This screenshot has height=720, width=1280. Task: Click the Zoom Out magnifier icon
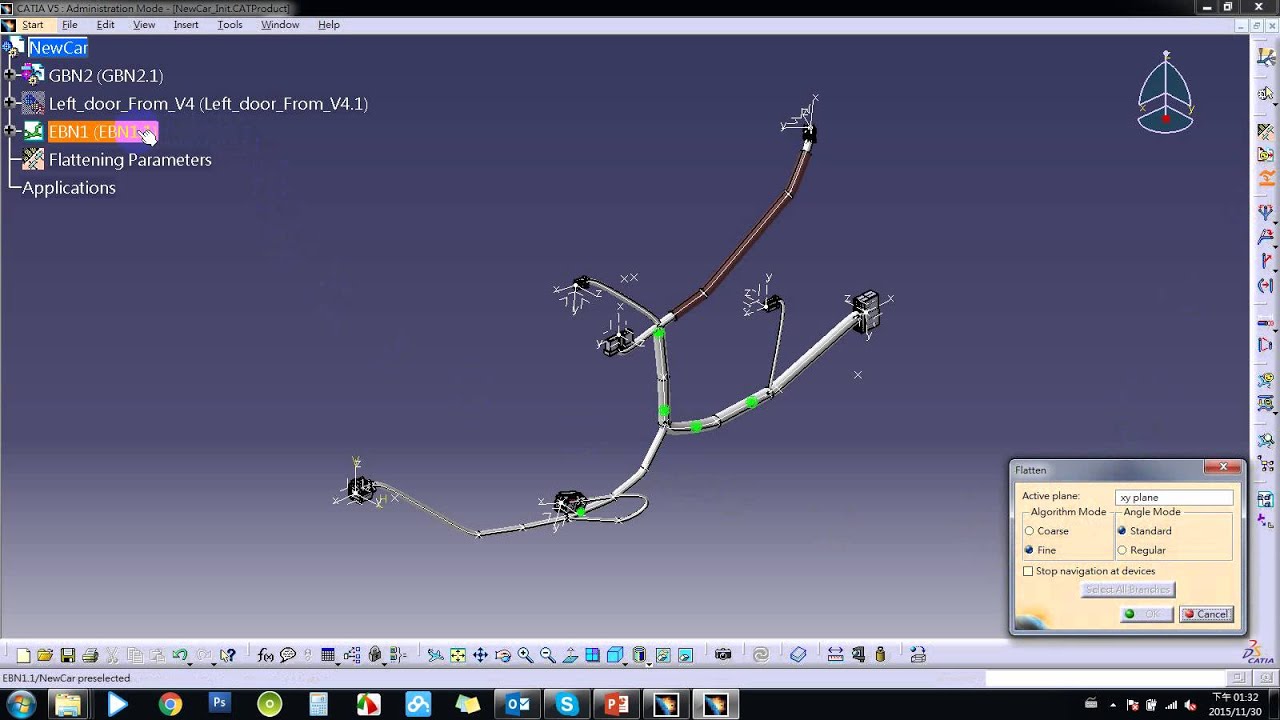point(547,655)
